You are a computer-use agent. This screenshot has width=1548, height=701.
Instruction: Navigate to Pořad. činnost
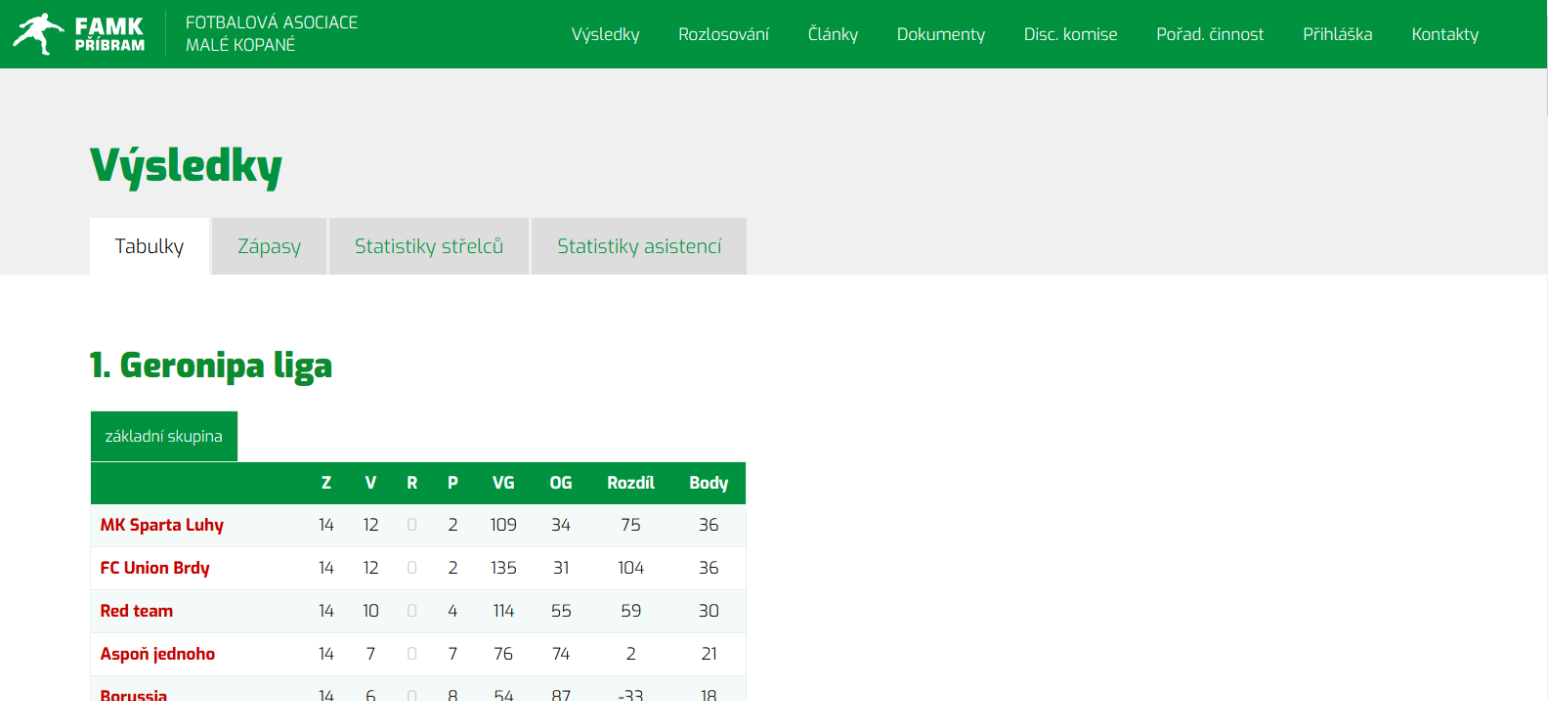tap(1209, 34)
